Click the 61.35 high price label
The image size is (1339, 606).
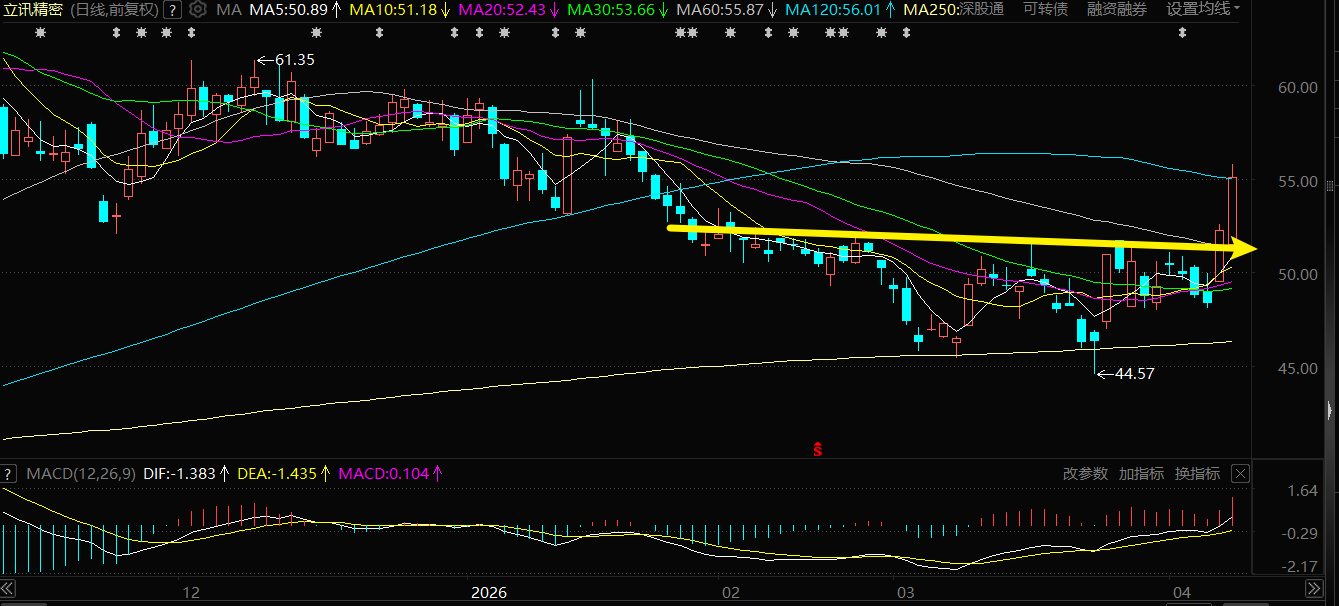294,60
